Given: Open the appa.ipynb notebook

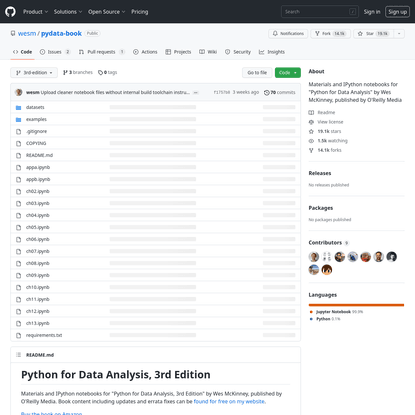Looking at the screenshot, I should (x=38, y=167).
